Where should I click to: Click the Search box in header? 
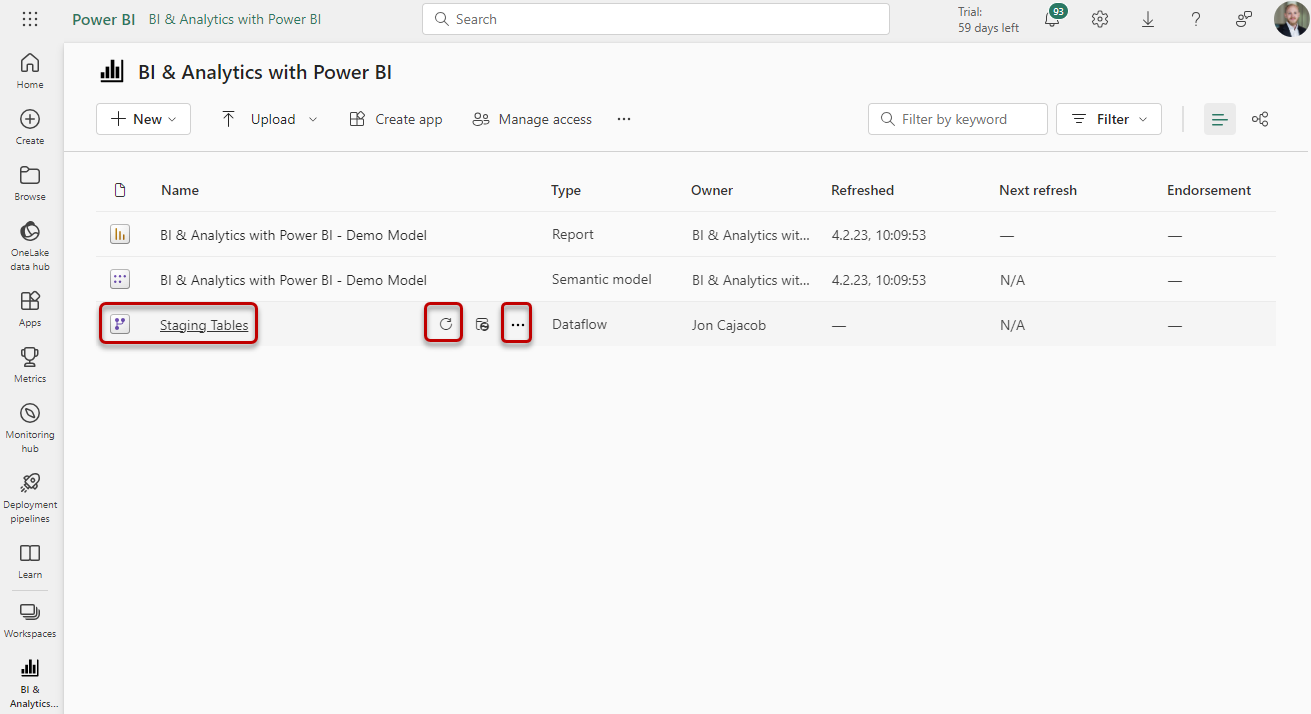655,19
